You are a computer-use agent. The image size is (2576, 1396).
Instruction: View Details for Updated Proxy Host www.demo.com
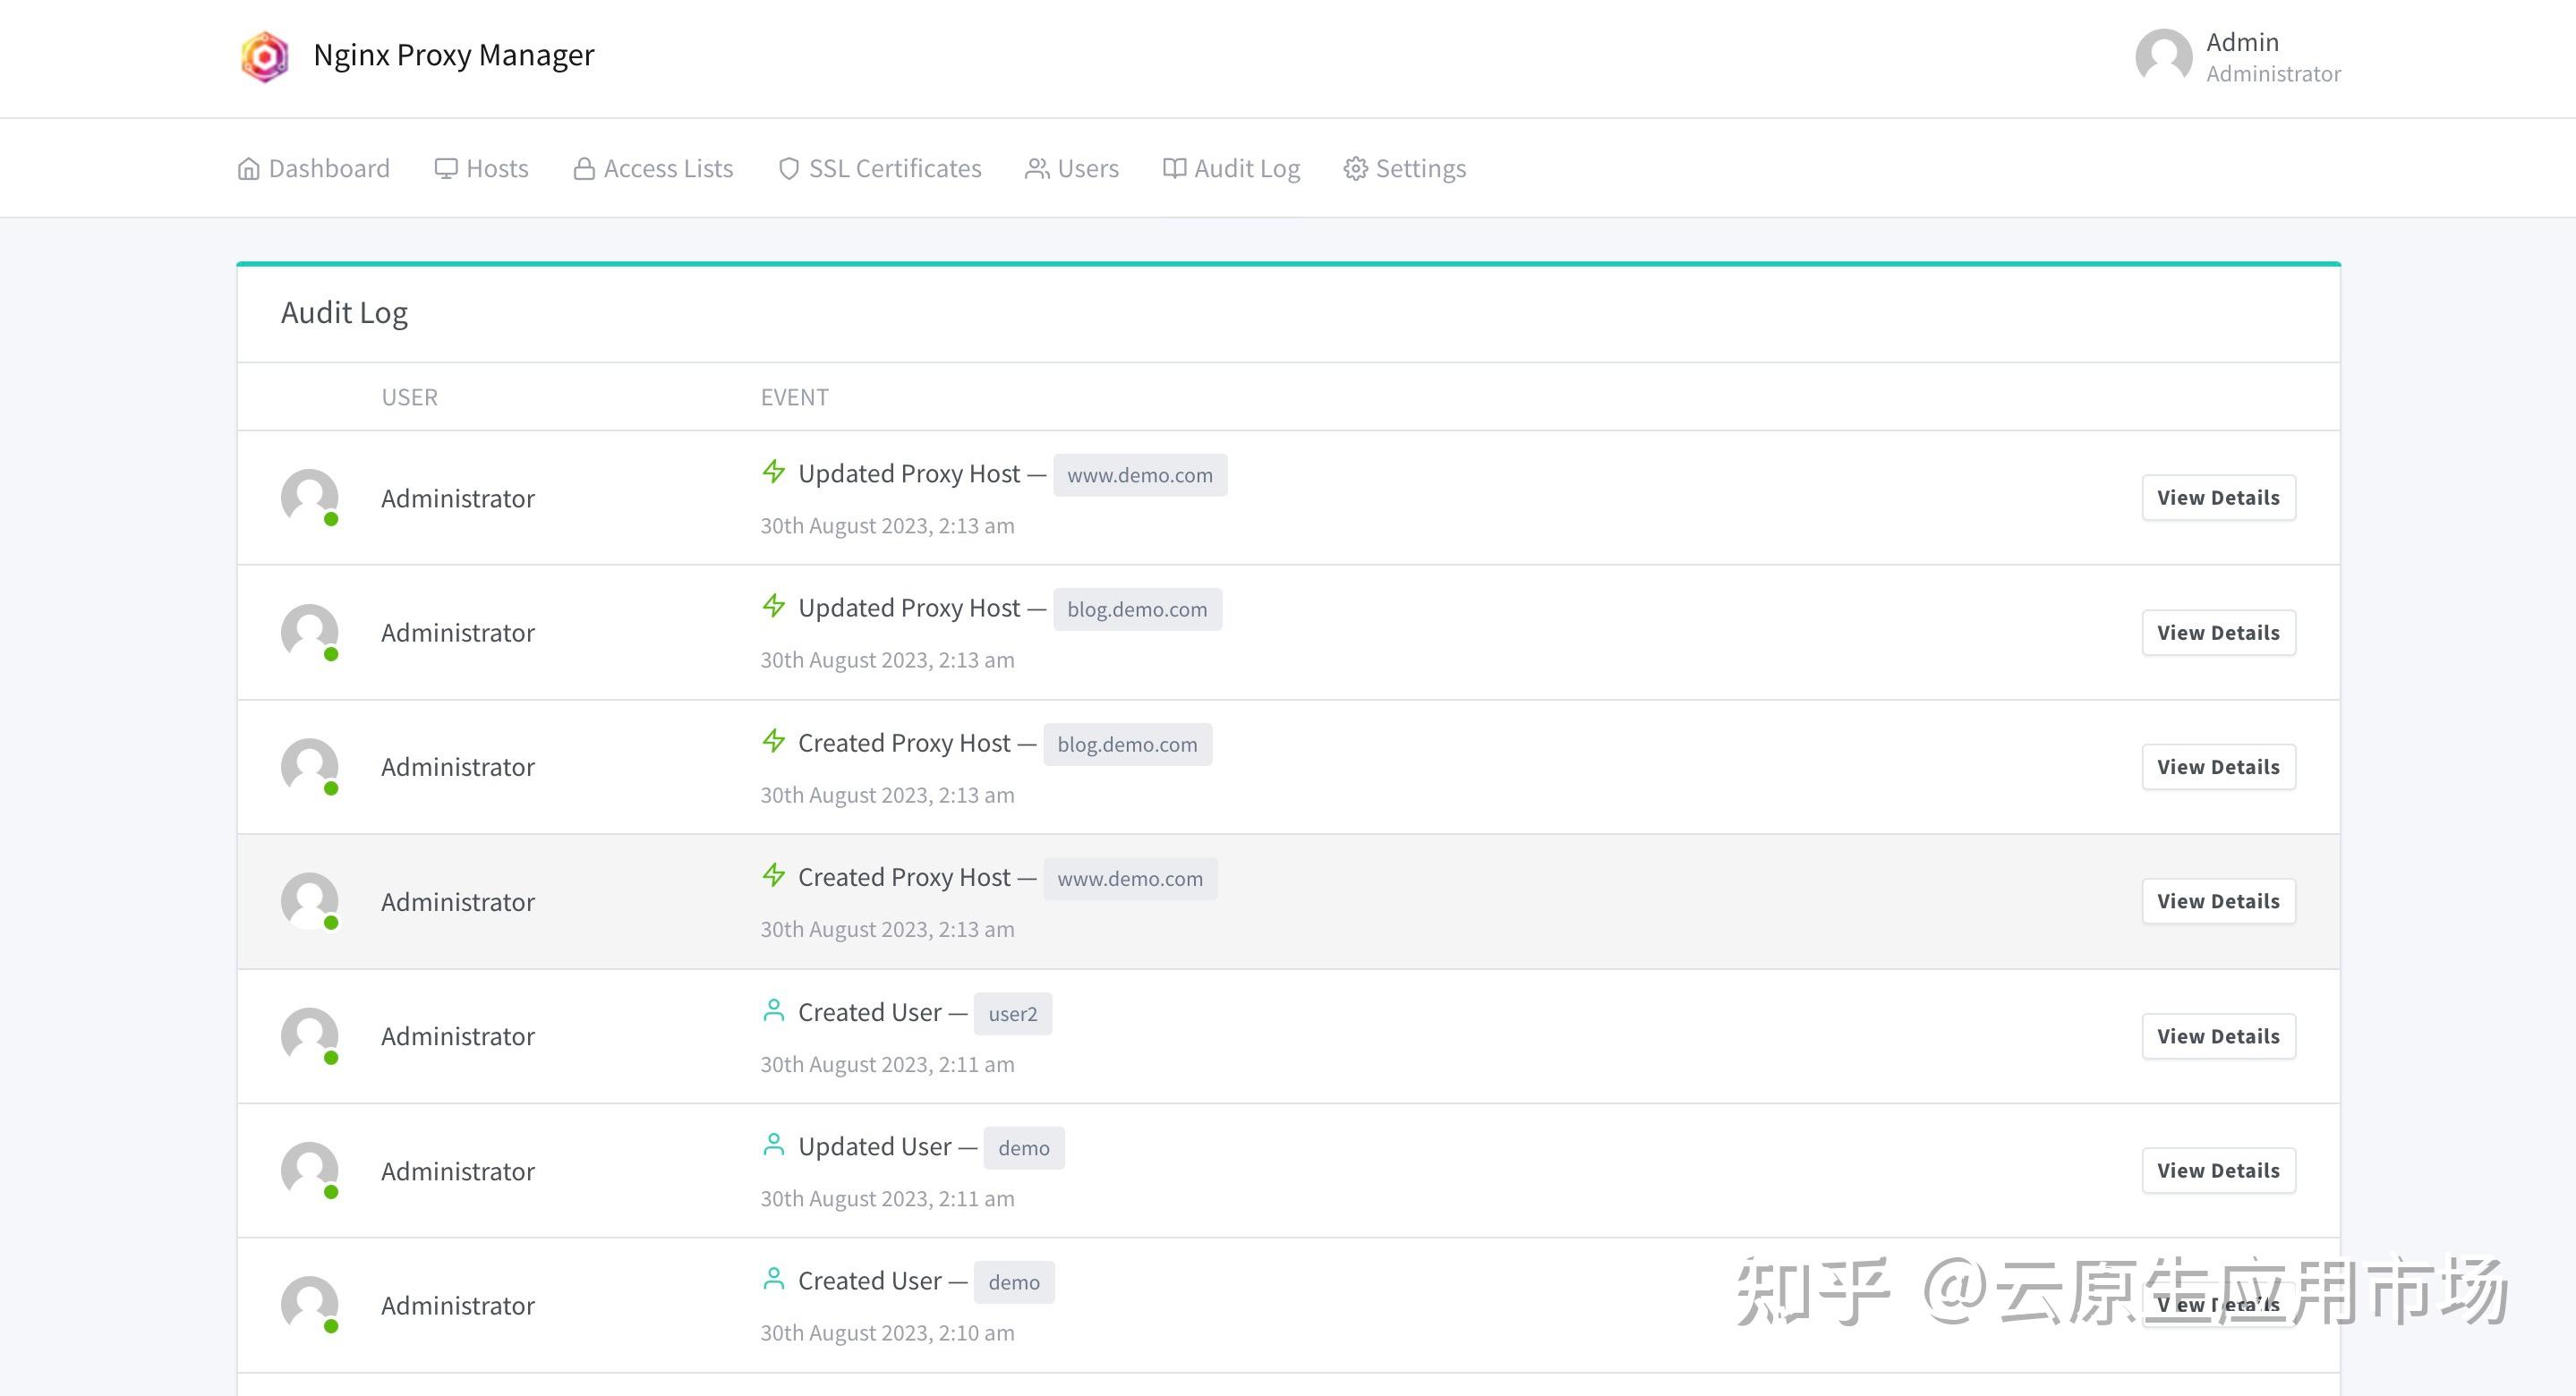point(2217,498)
